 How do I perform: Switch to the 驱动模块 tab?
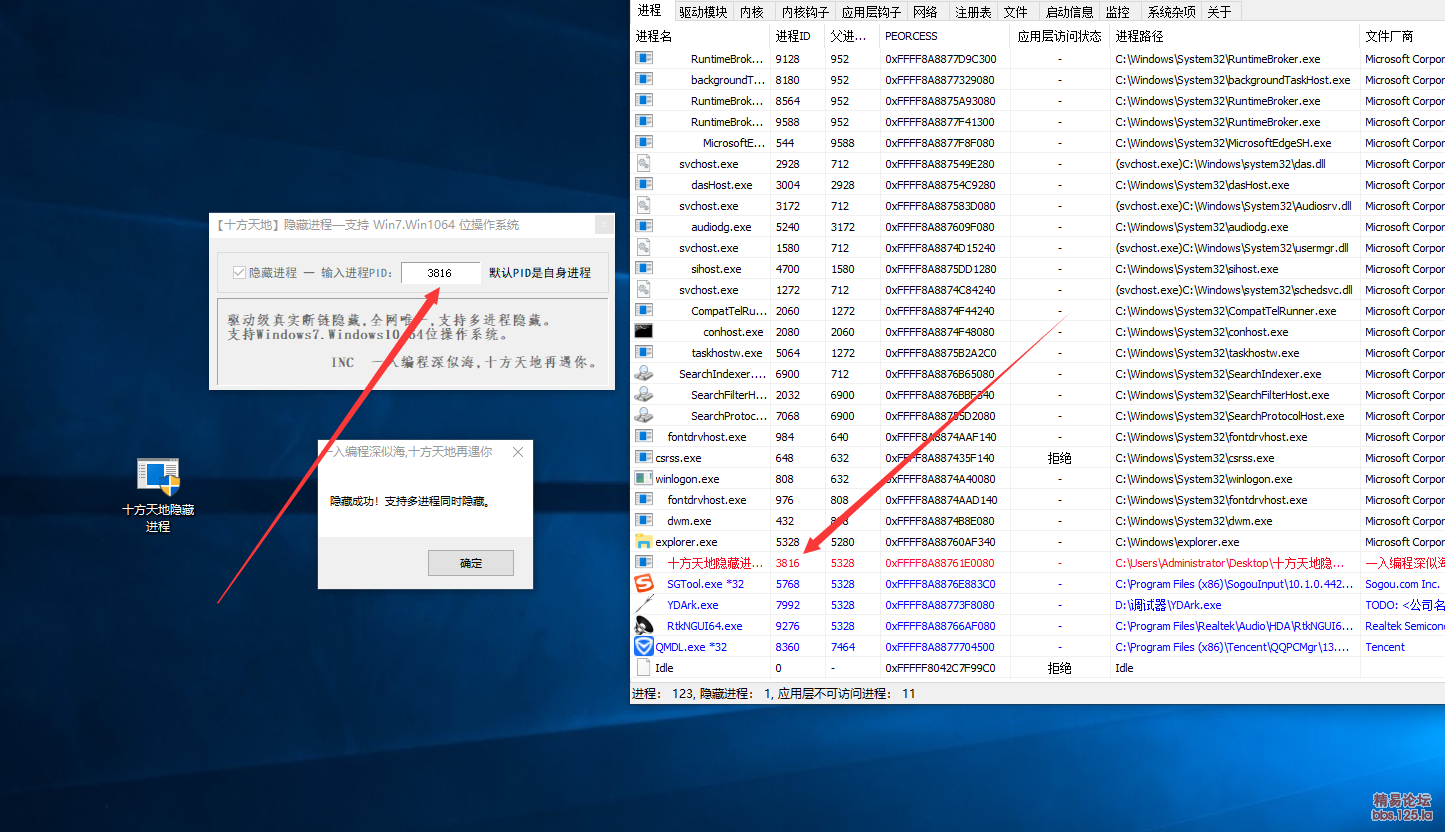(703, 12)
